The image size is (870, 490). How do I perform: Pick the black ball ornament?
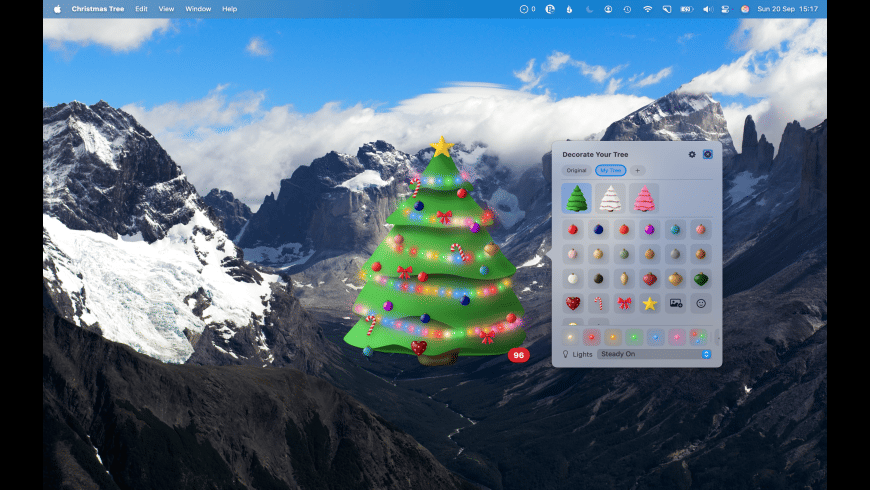(x=598, y=279)
